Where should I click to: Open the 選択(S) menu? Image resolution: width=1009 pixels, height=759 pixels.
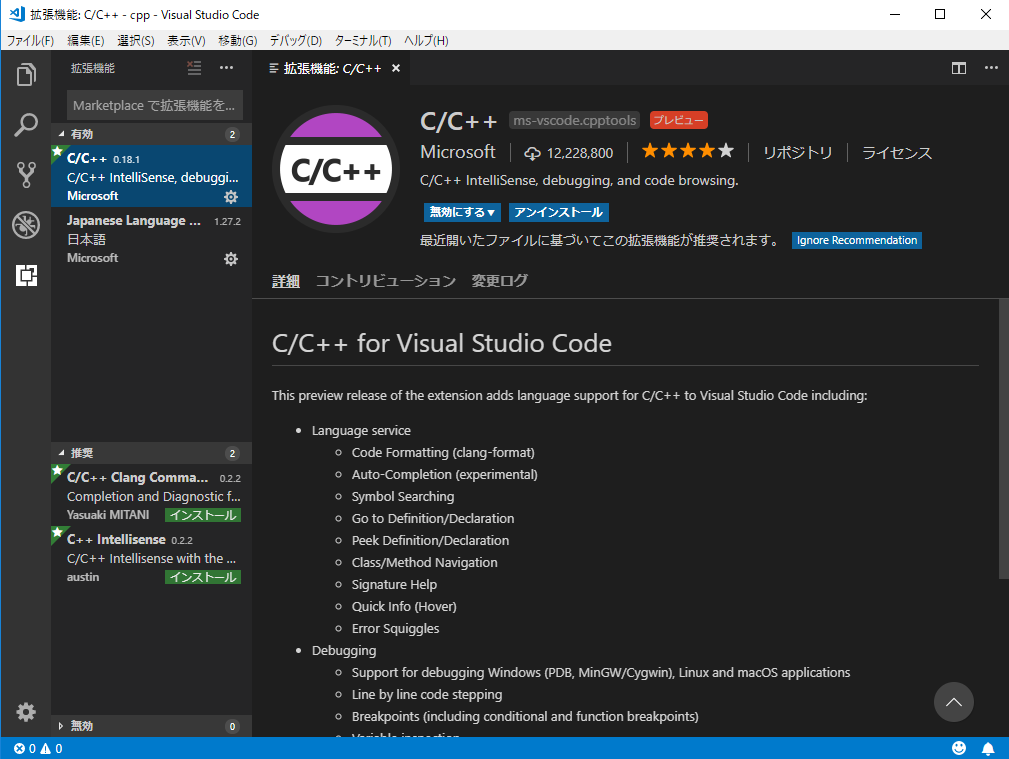(x=136, y=41)
